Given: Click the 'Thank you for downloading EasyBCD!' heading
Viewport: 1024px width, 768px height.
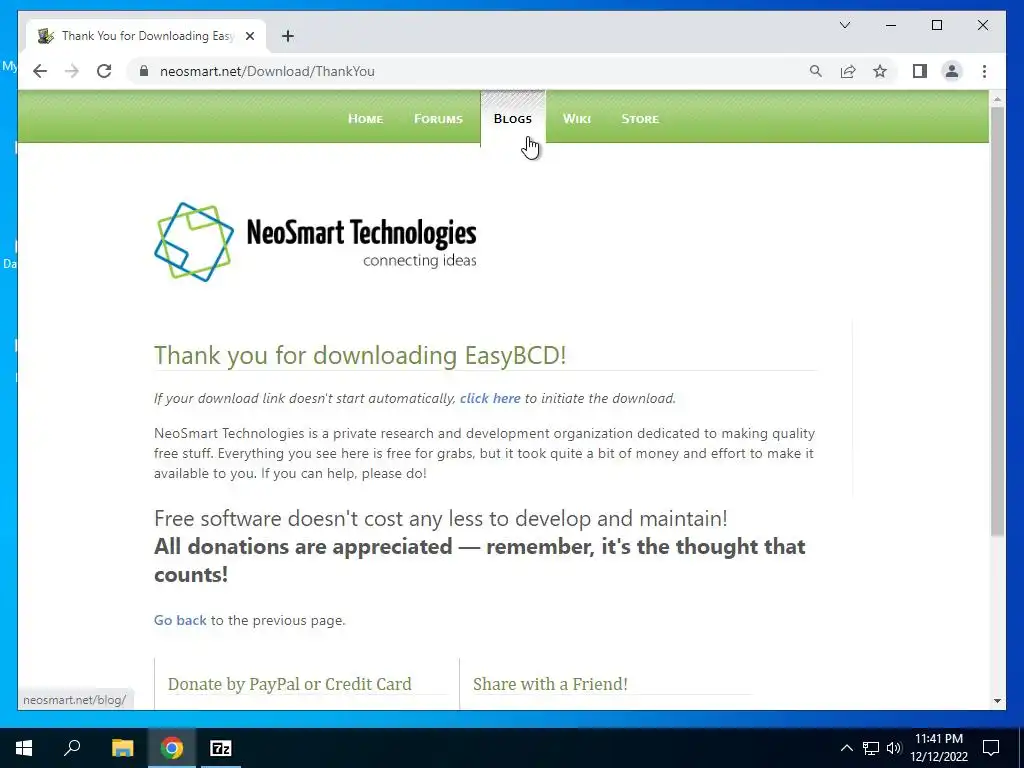Looking at the screenshot, I should (x=360, y=355).
